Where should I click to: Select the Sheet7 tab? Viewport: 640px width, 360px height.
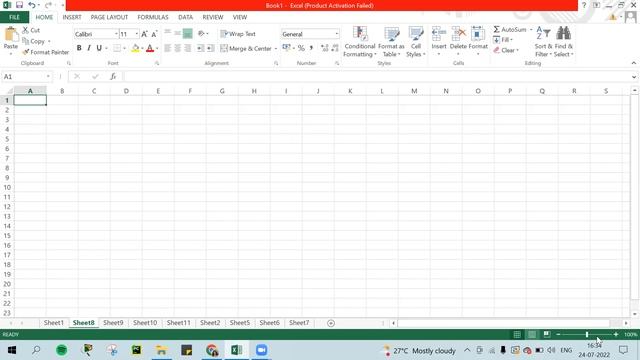coord(299,322)
